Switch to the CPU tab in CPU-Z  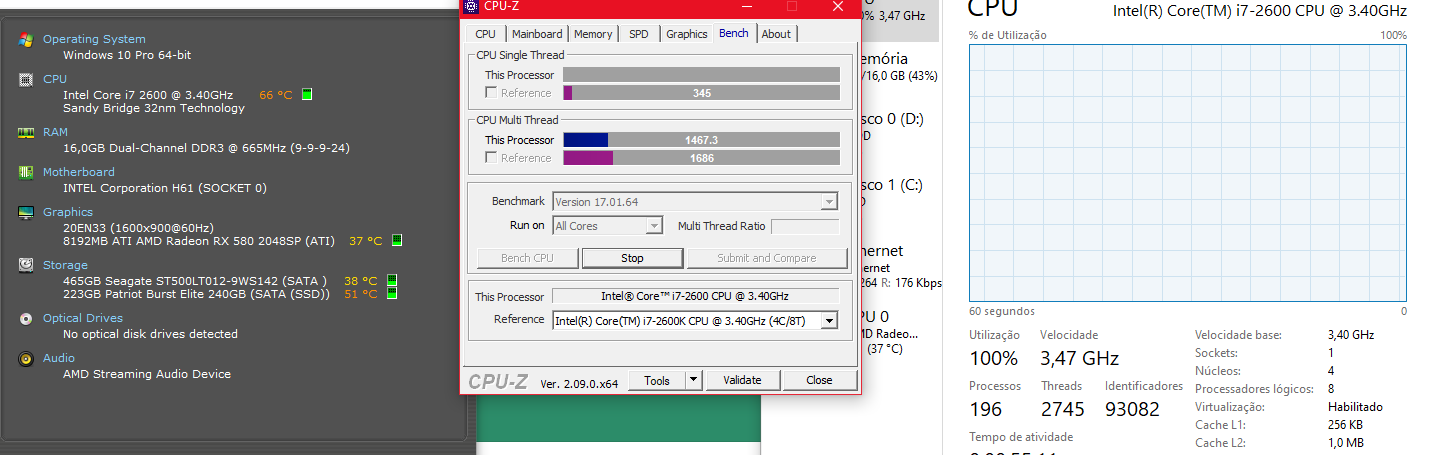point(485,34)
